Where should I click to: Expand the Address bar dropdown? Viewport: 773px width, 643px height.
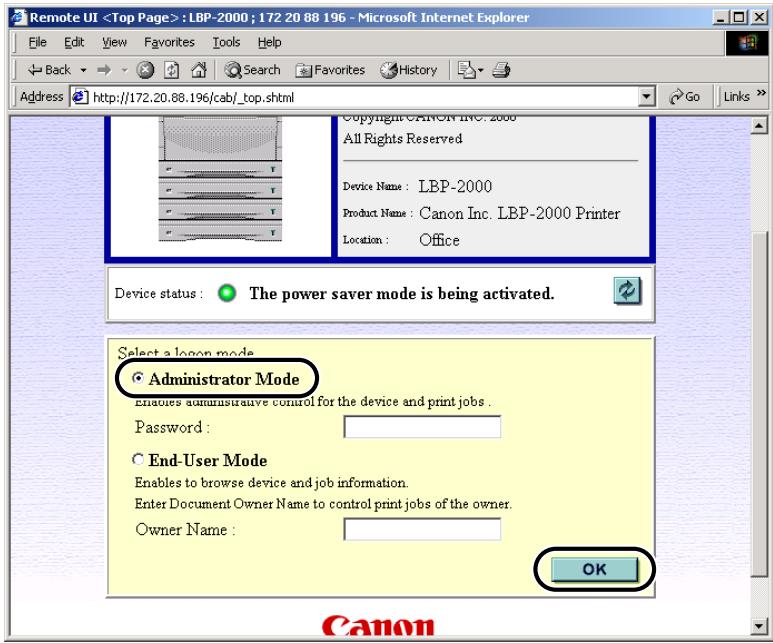(646, 97)
